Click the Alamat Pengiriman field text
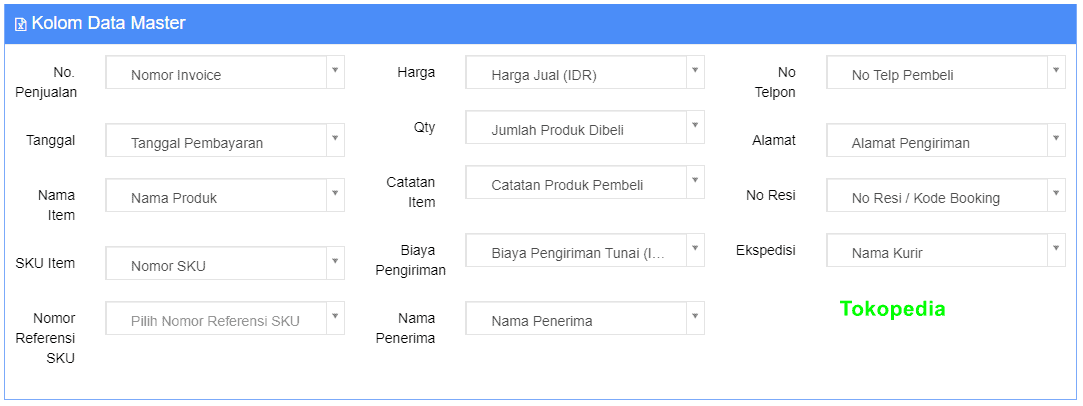 click(910, 143)
